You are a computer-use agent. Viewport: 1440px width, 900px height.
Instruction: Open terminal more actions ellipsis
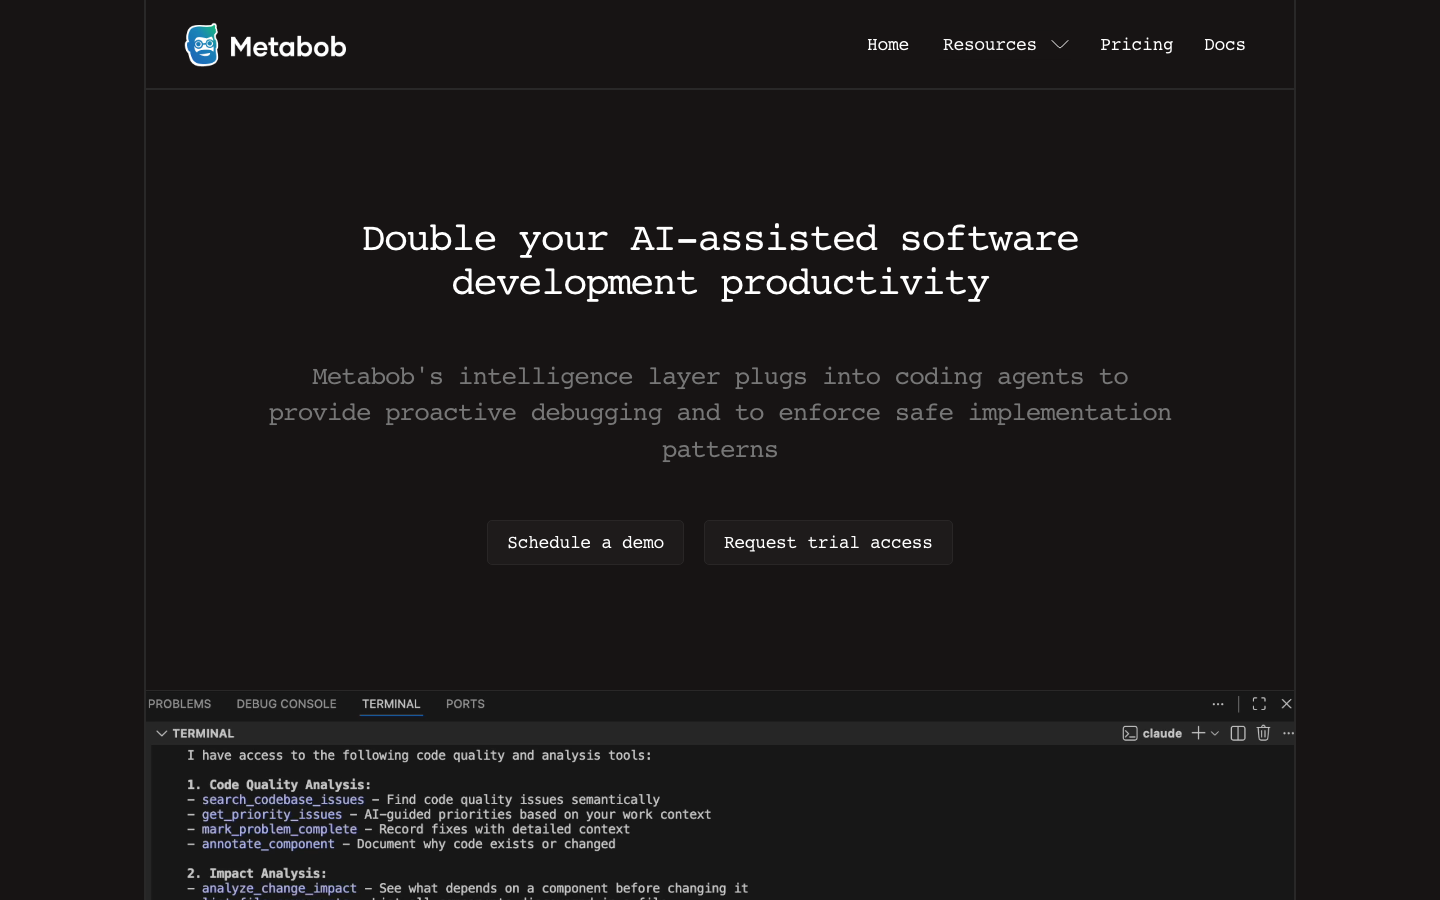point(1288,733)
